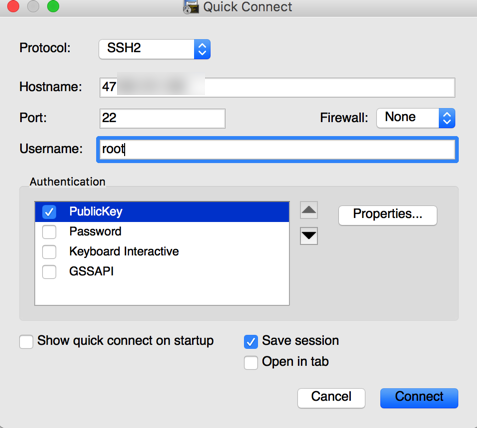Enable the Password authentication checkbox
The image size is (477, 428).
(49, 232)
